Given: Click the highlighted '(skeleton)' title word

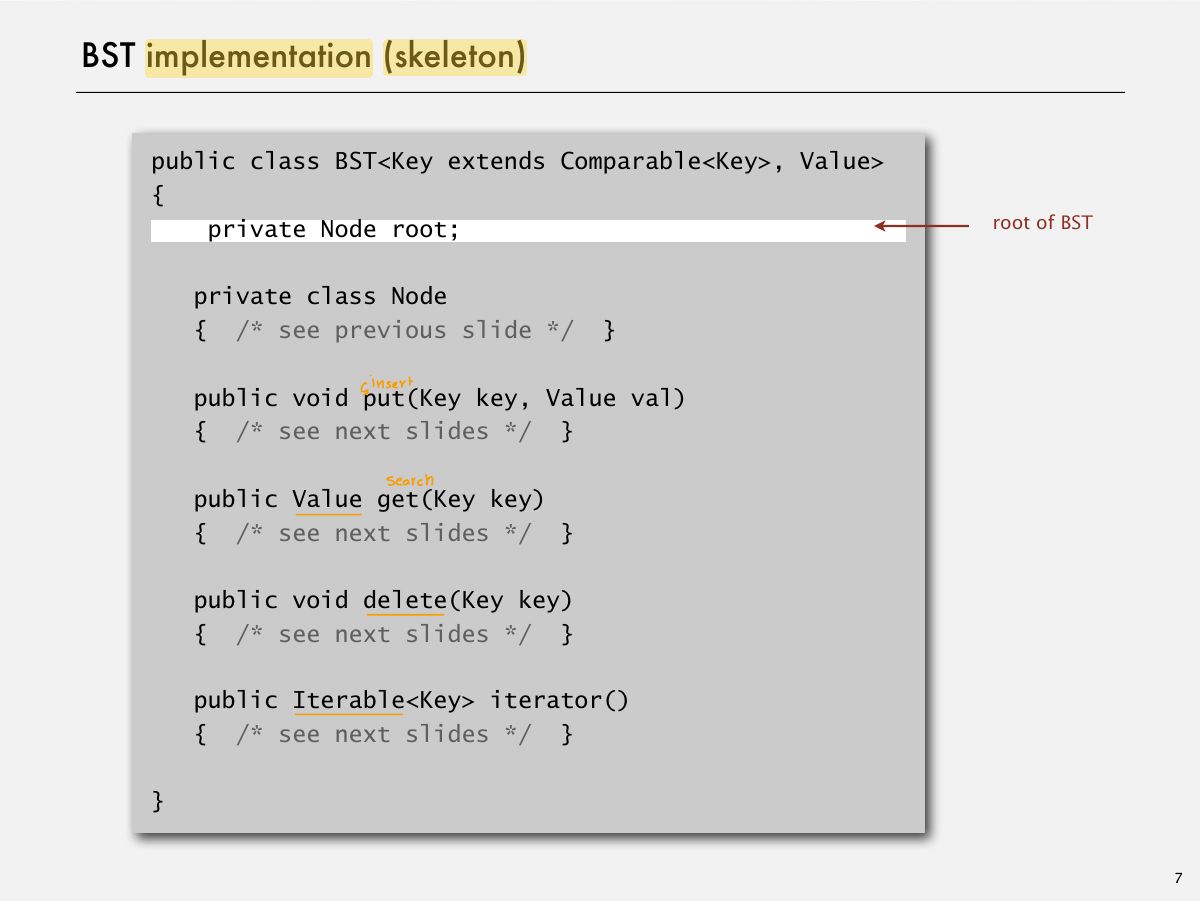Looking at the screenshot, I should click(455, 57).
